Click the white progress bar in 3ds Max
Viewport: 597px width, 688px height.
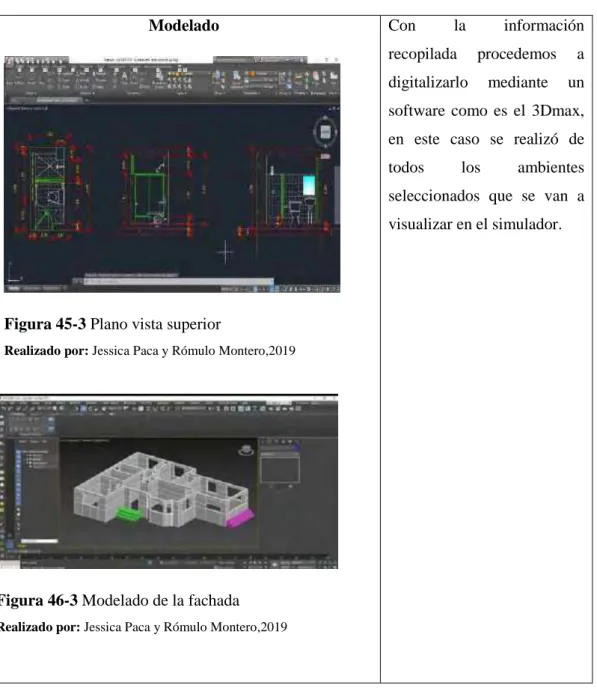39,541
